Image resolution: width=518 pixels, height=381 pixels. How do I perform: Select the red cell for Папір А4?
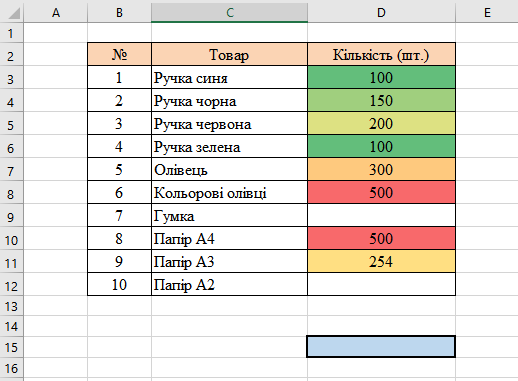click(x=381, y=238)
